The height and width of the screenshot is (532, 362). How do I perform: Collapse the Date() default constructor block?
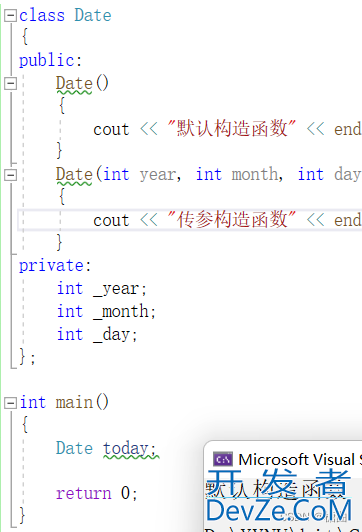11,83
